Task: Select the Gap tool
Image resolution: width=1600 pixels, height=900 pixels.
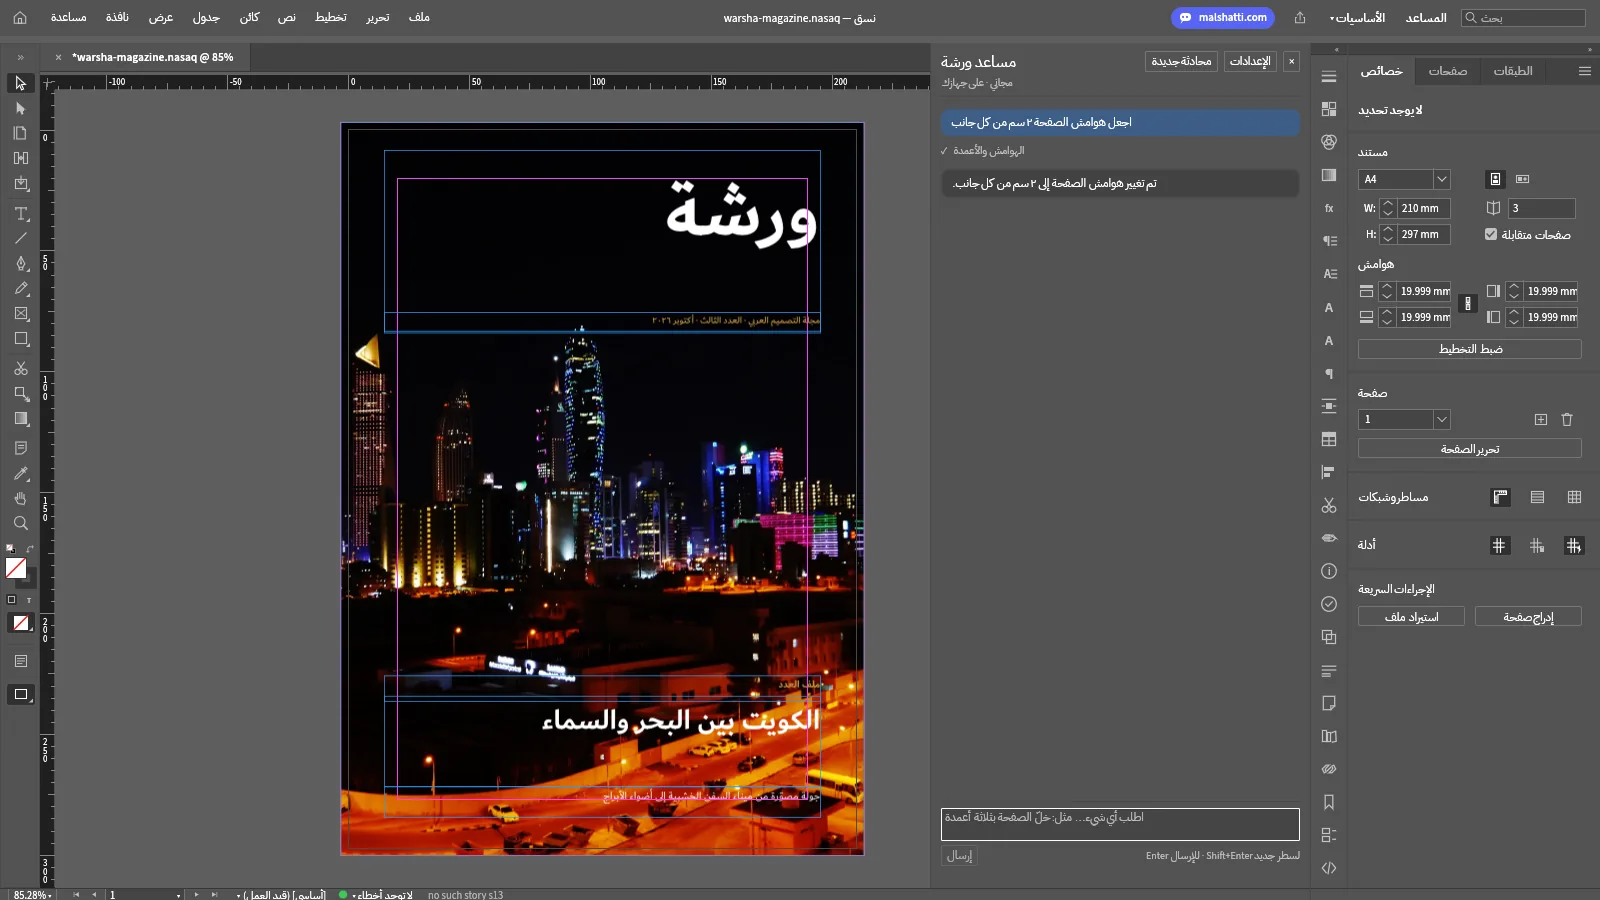Action: (20, 158)
